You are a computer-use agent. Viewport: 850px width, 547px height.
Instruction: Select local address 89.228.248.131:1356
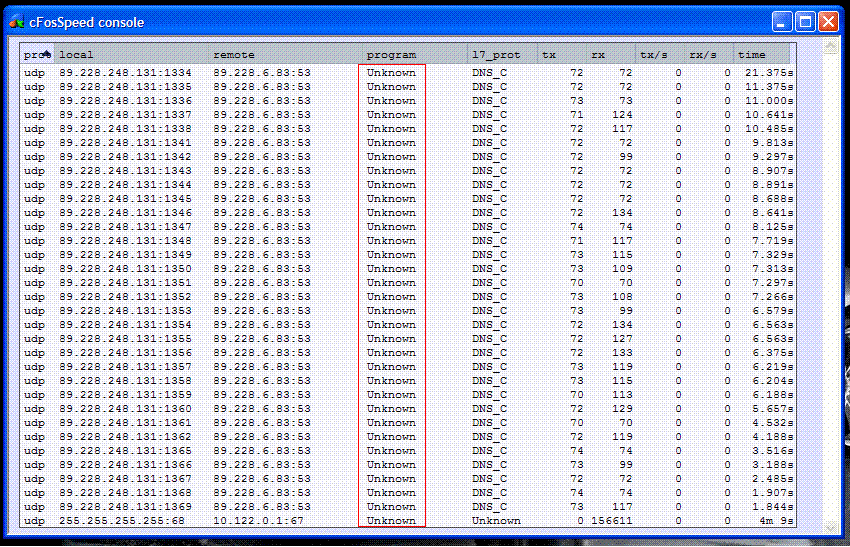coord(125,353)
